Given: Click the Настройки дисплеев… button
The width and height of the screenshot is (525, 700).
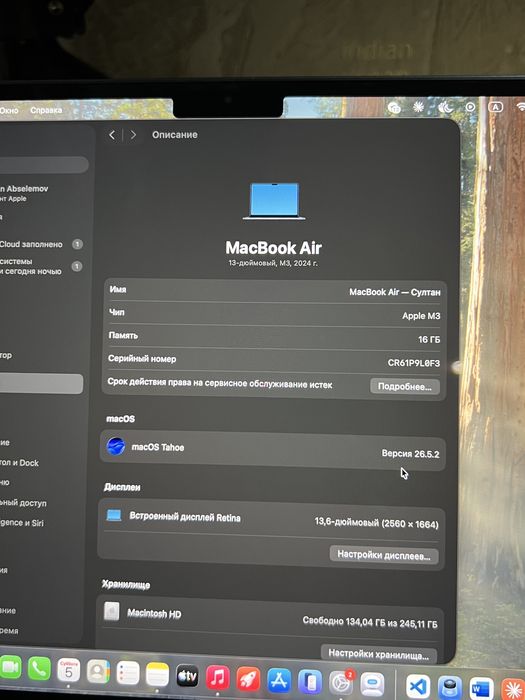Looking at the screenshot, I should tap(383, 555).
